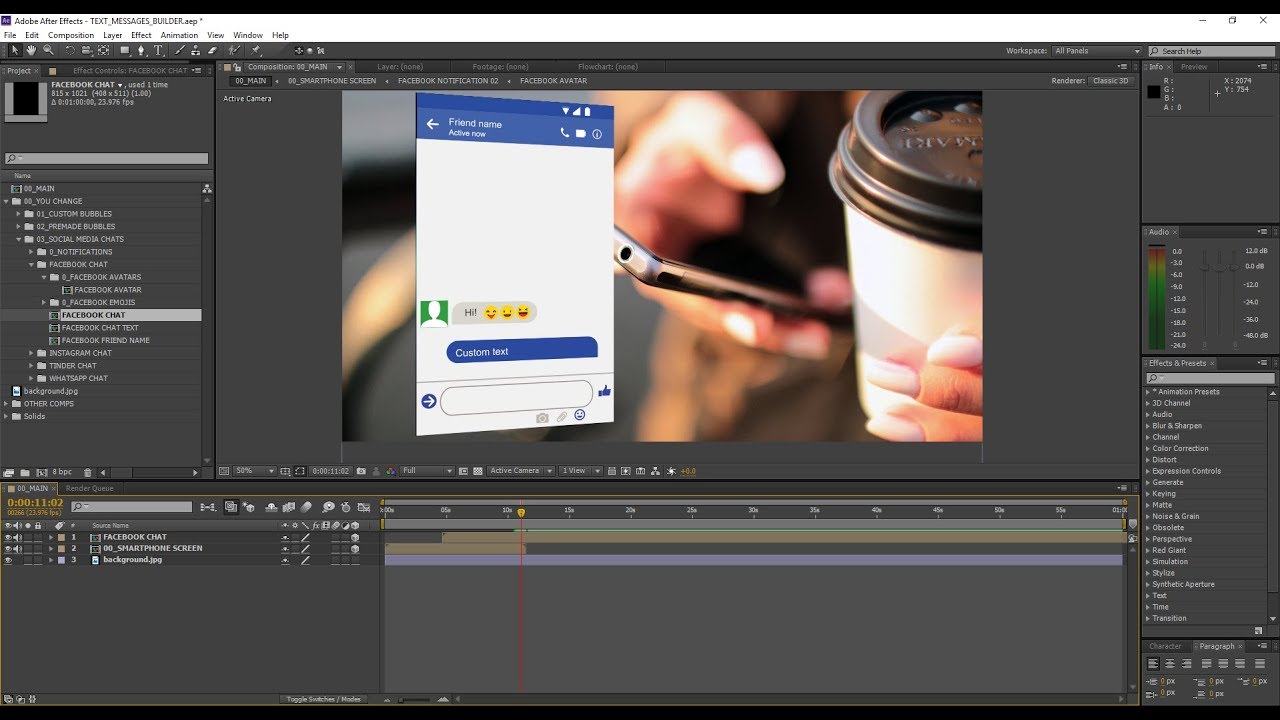Expand the INSTAGRAM CHAT folder
1280x720 pixels.
click(31, 353)
